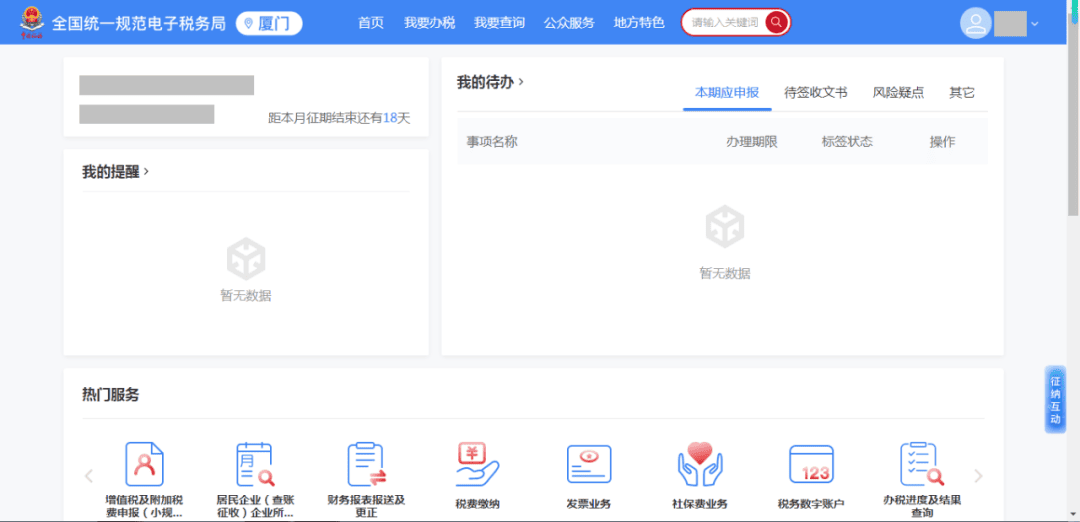Select the 风险疑点 tab
Viewport: 1080px width, 522px height.
(898, 92)
